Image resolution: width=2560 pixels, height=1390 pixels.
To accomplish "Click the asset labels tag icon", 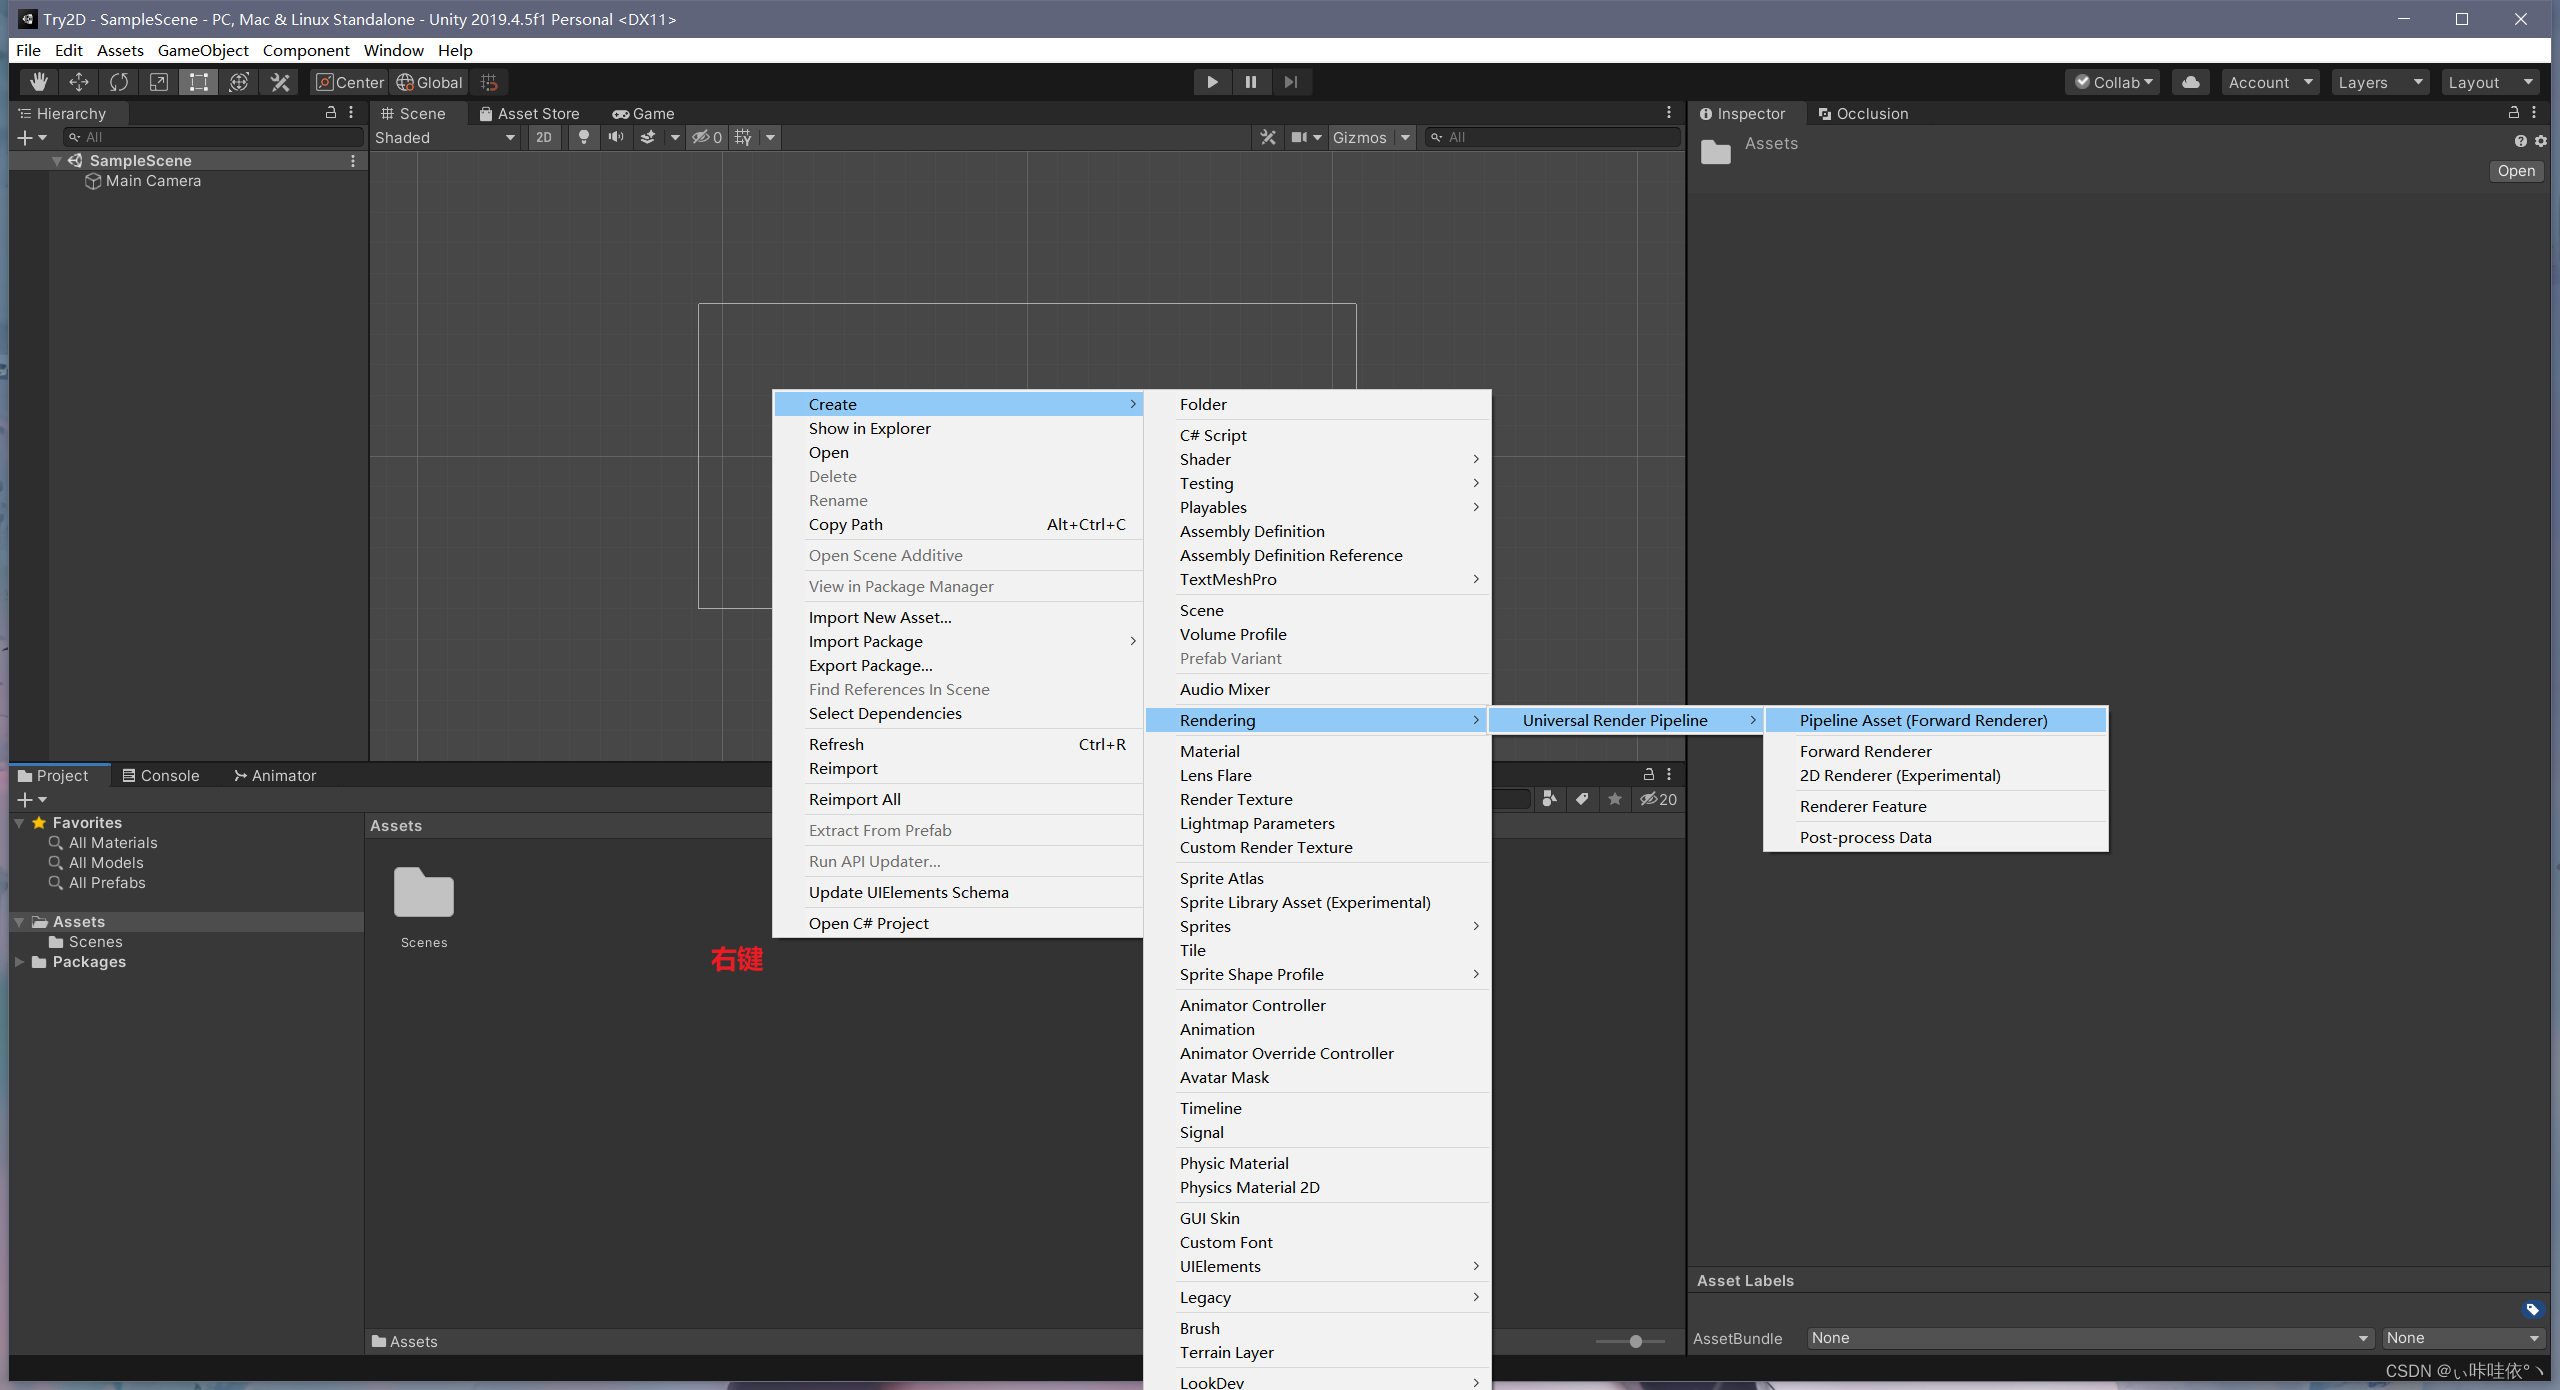I will click(x=2532, y=1310).
